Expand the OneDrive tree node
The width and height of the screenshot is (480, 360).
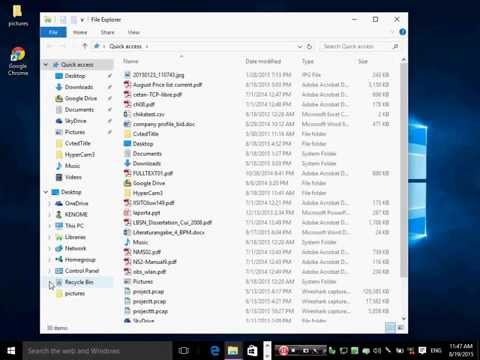(49, 203)
